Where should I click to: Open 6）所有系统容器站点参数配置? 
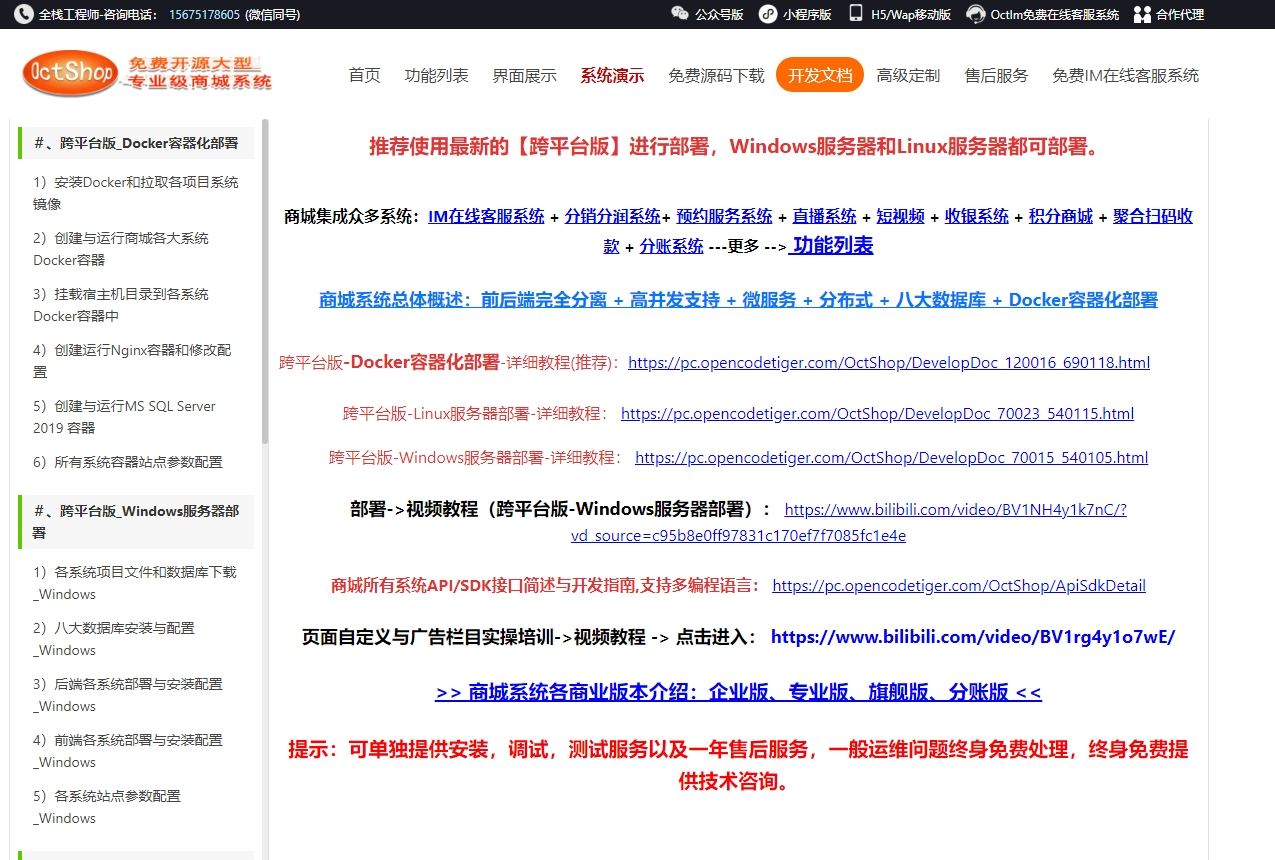(128, 462)
